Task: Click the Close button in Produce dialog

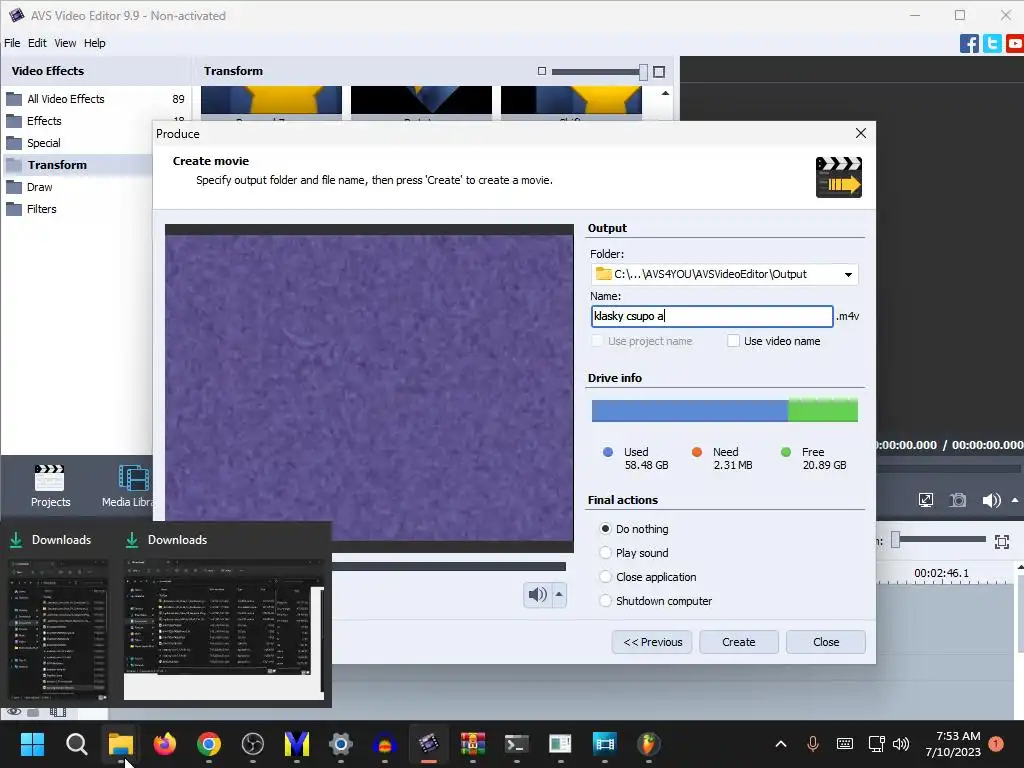Action: (x=826, y=642)
